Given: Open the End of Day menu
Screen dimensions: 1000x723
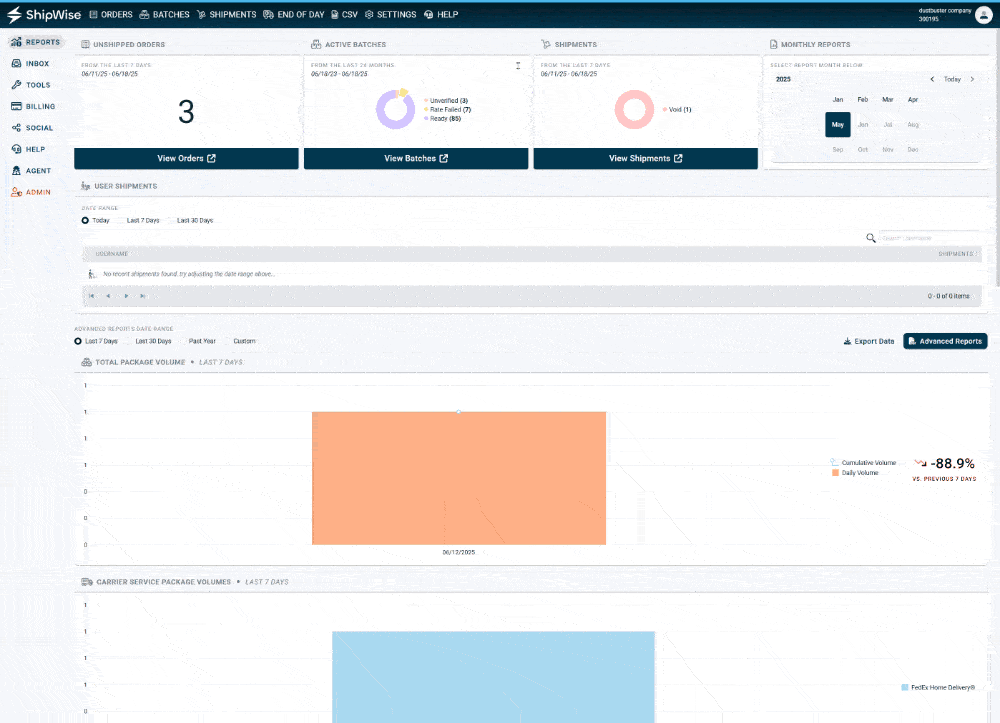Looking at the screenshot, I should coord(294,14).
